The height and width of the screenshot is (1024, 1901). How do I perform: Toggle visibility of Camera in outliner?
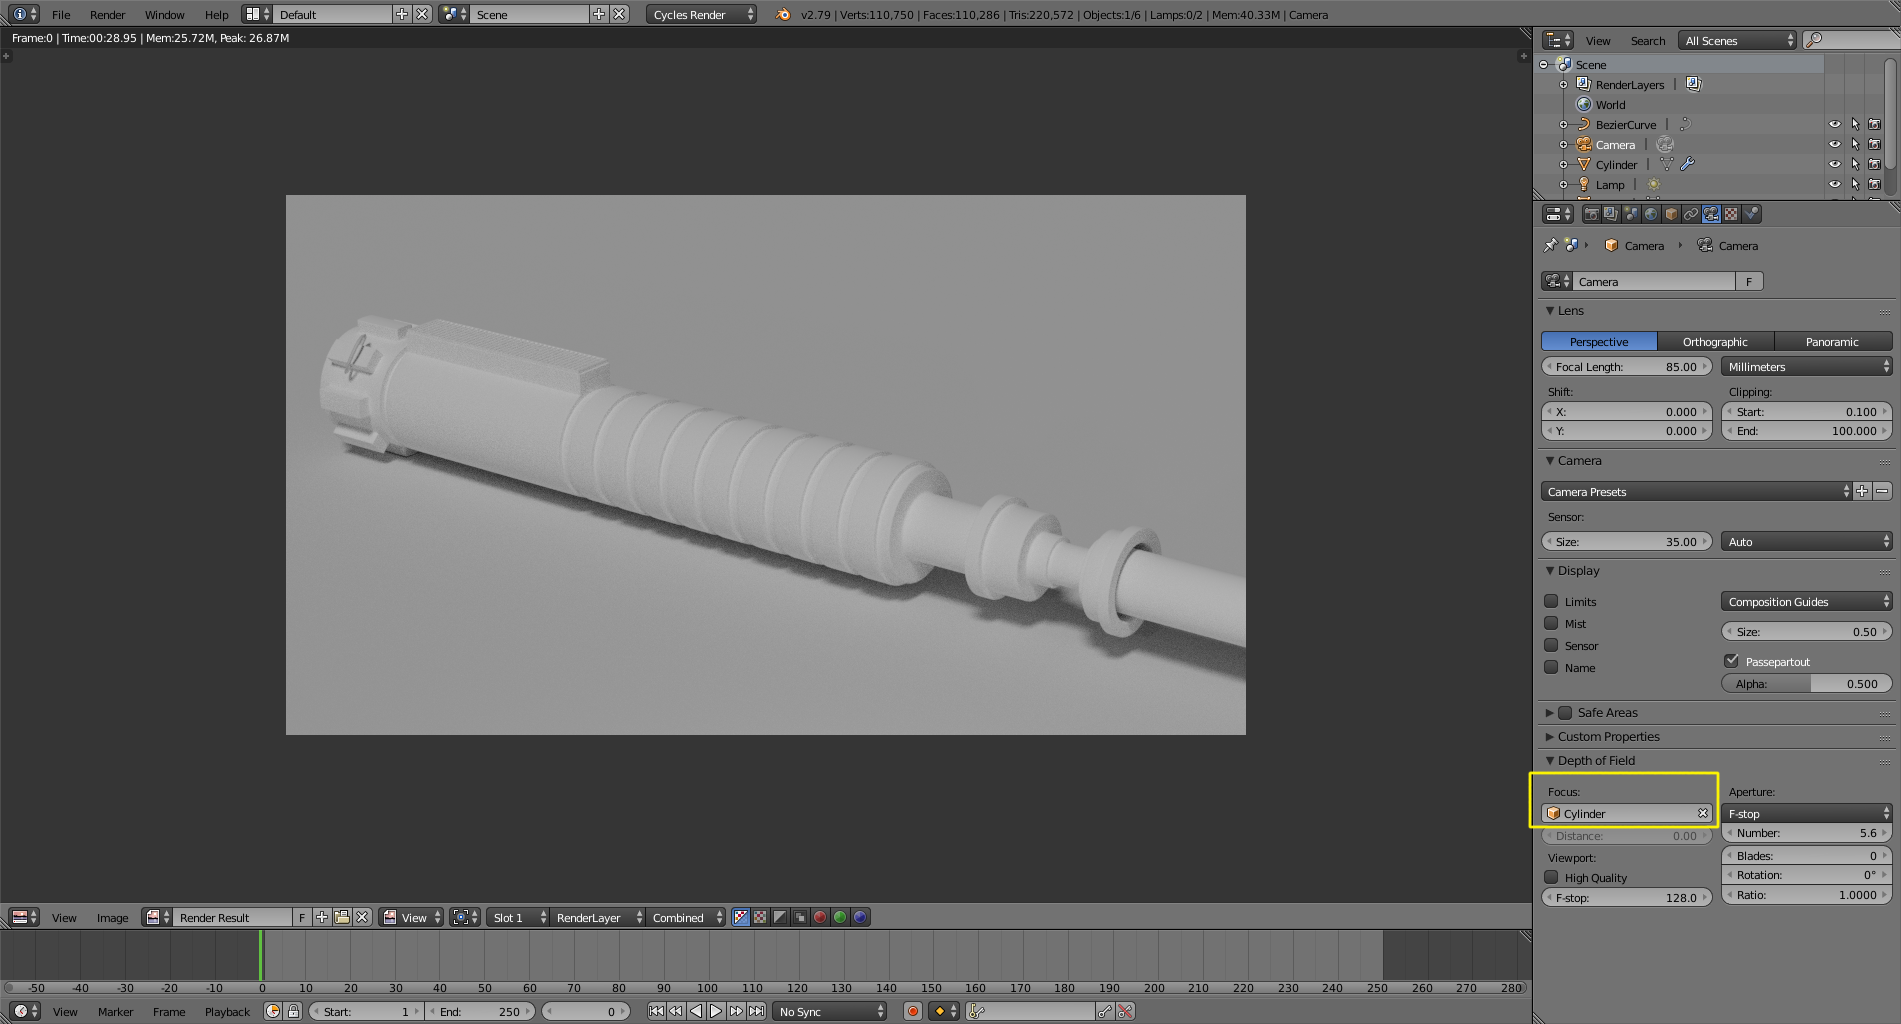click(x=1834, y=144)
